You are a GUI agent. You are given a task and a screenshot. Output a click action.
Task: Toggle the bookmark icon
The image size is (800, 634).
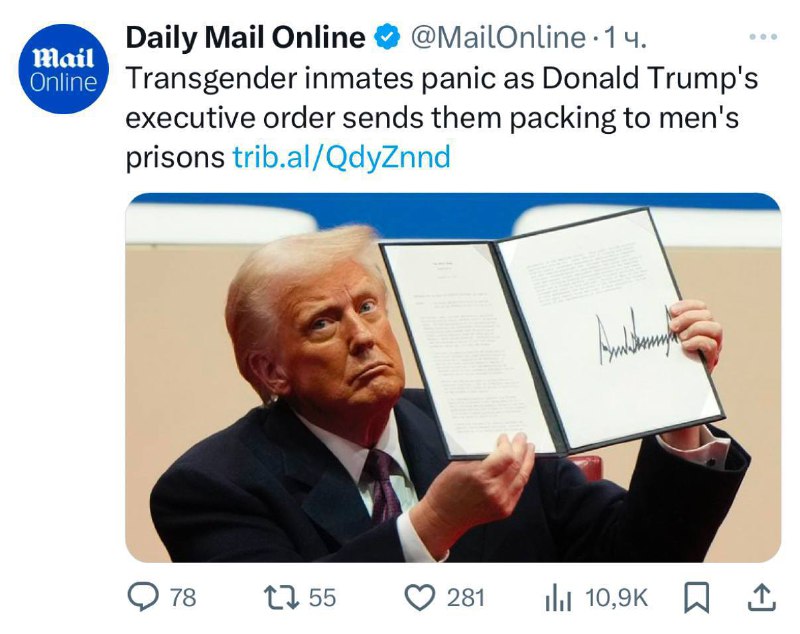click(696, 598)
